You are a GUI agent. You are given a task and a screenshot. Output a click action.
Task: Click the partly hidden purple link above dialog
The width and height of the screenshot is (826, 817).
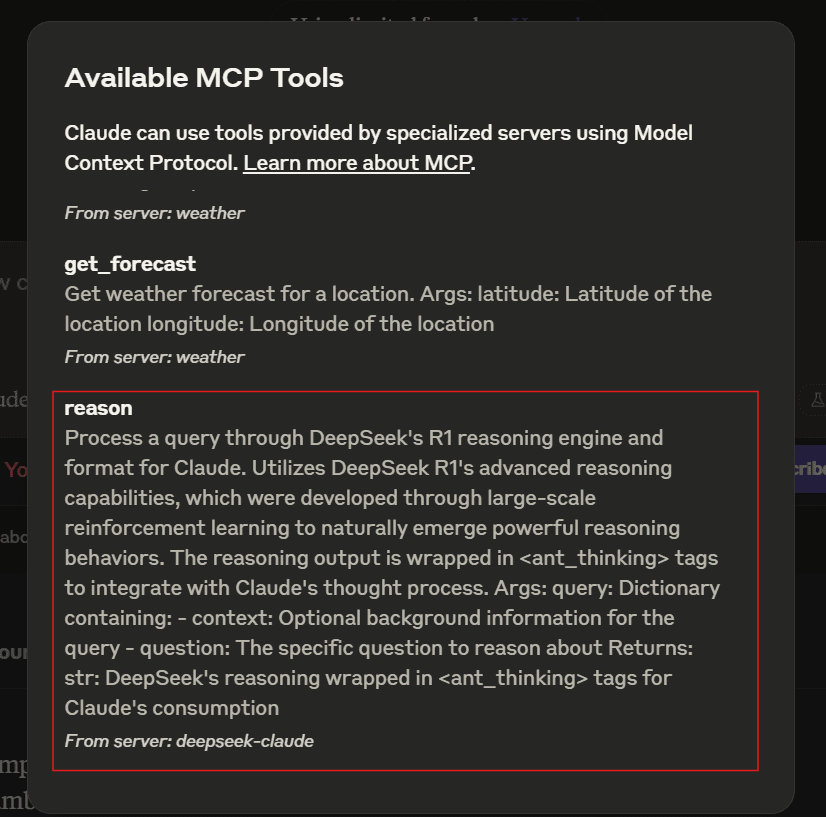coord(545,20)
